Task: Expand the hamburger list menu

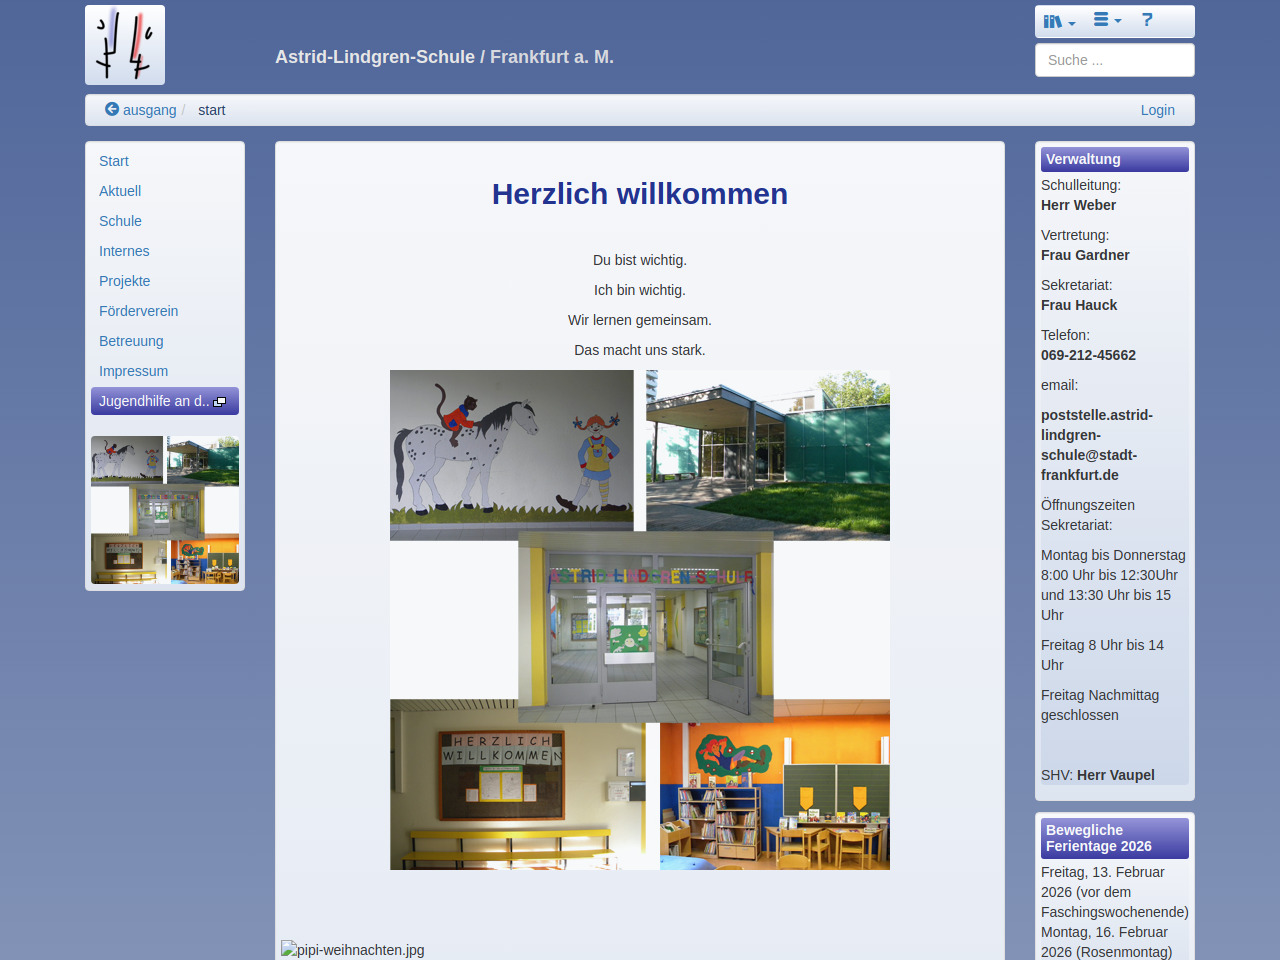Action: tap(1107, 20)
